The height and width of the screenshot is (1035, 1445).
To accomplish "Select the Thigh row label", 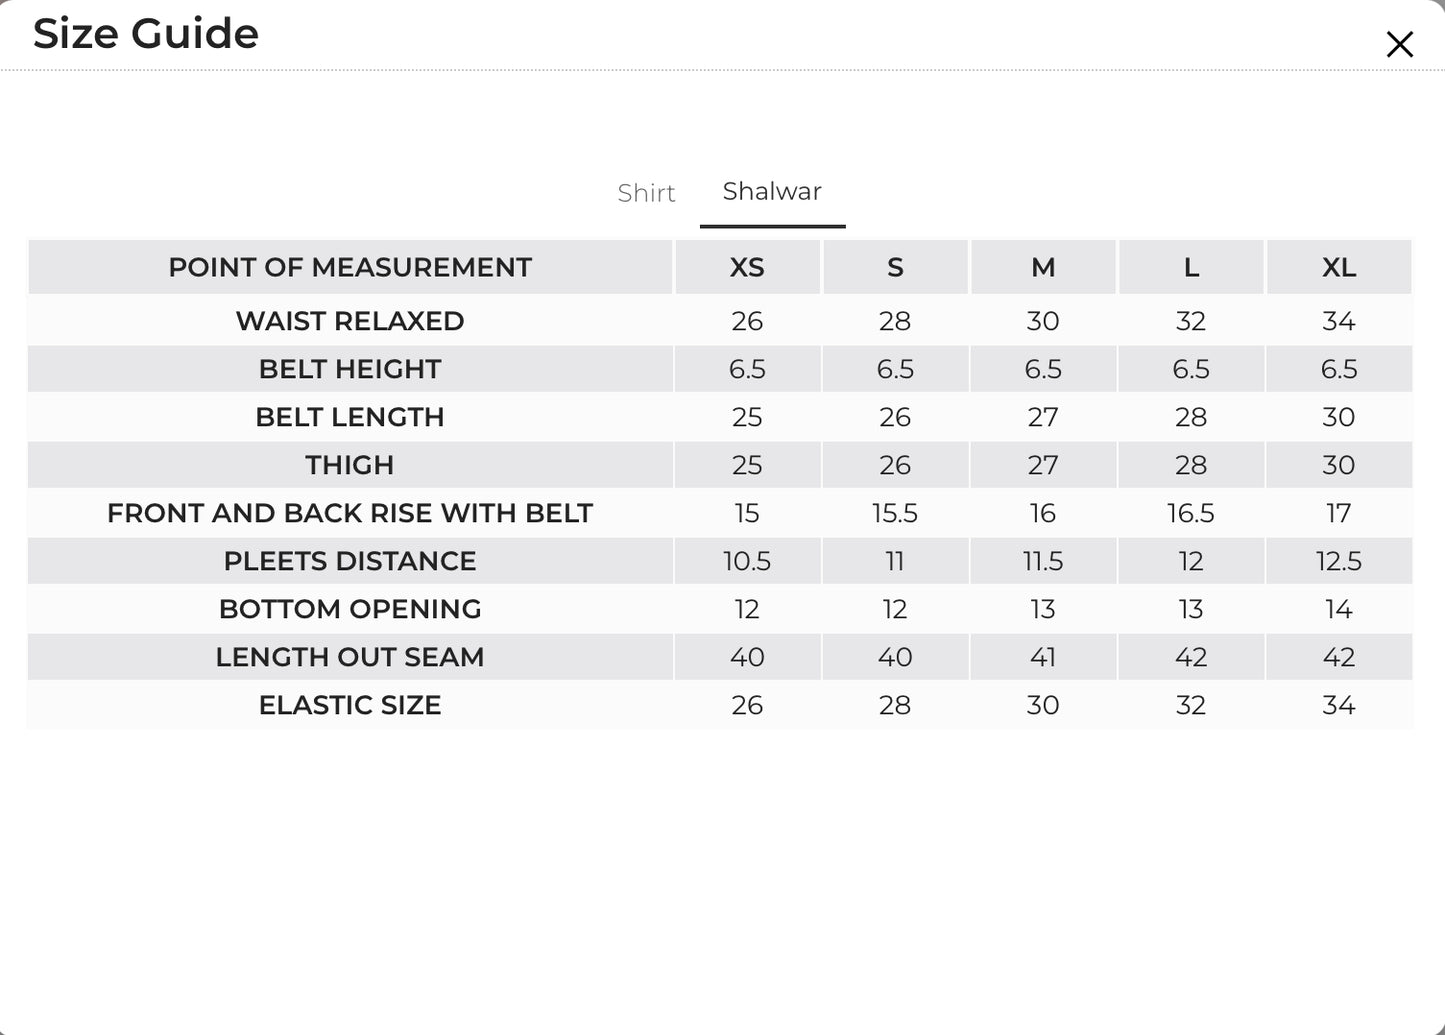I will pyautogui.click(x=350, y=465).
